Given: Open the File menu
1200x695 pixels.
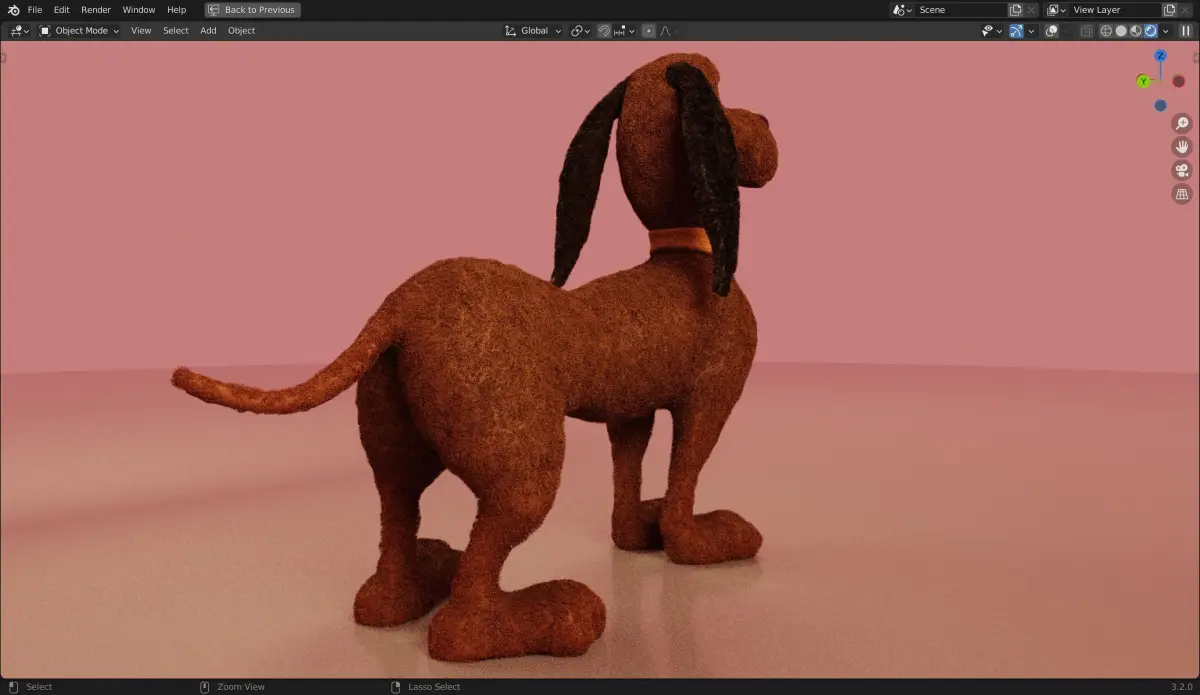Looking at the screenshot, I should [35, 10].
